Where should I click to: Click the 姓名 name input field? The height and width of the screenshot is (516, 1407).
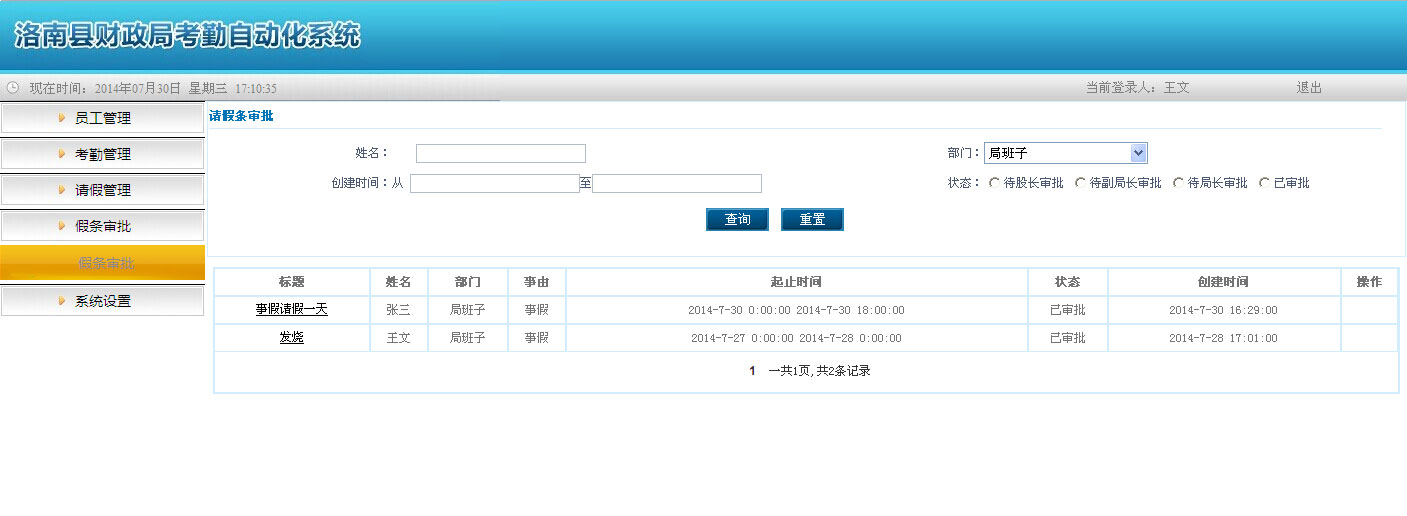pos(500,153)
